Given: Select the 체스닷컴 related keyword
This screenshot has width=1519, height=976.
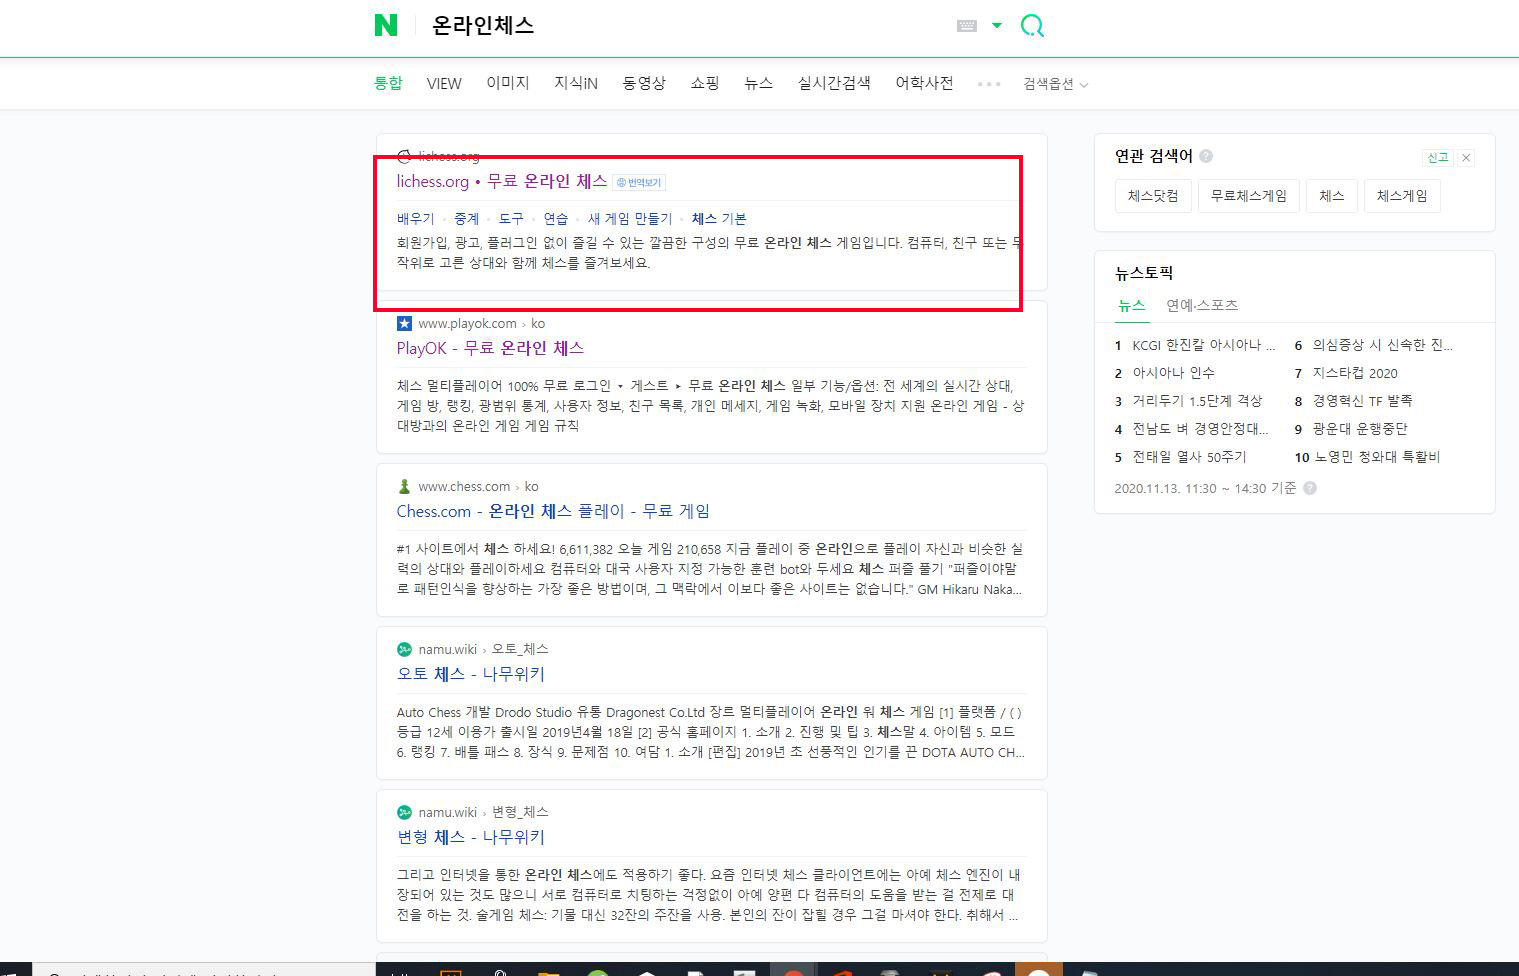Looking at the screenshot, I should [1153, 196].
